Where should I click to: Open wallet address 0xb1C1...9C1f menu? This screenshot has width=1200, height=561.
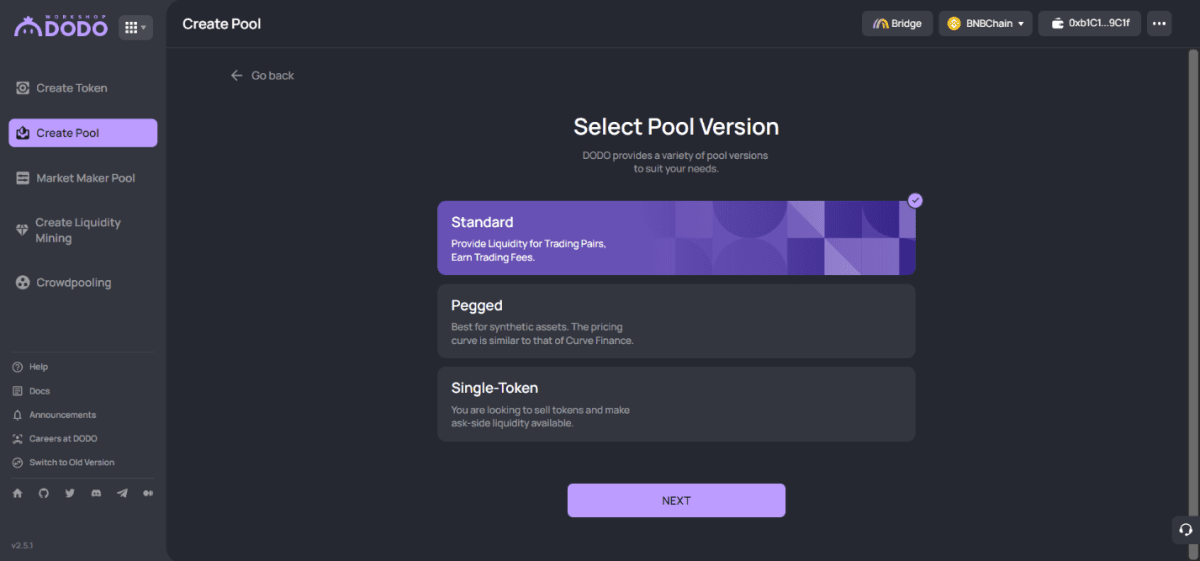tap(1089, 24)
